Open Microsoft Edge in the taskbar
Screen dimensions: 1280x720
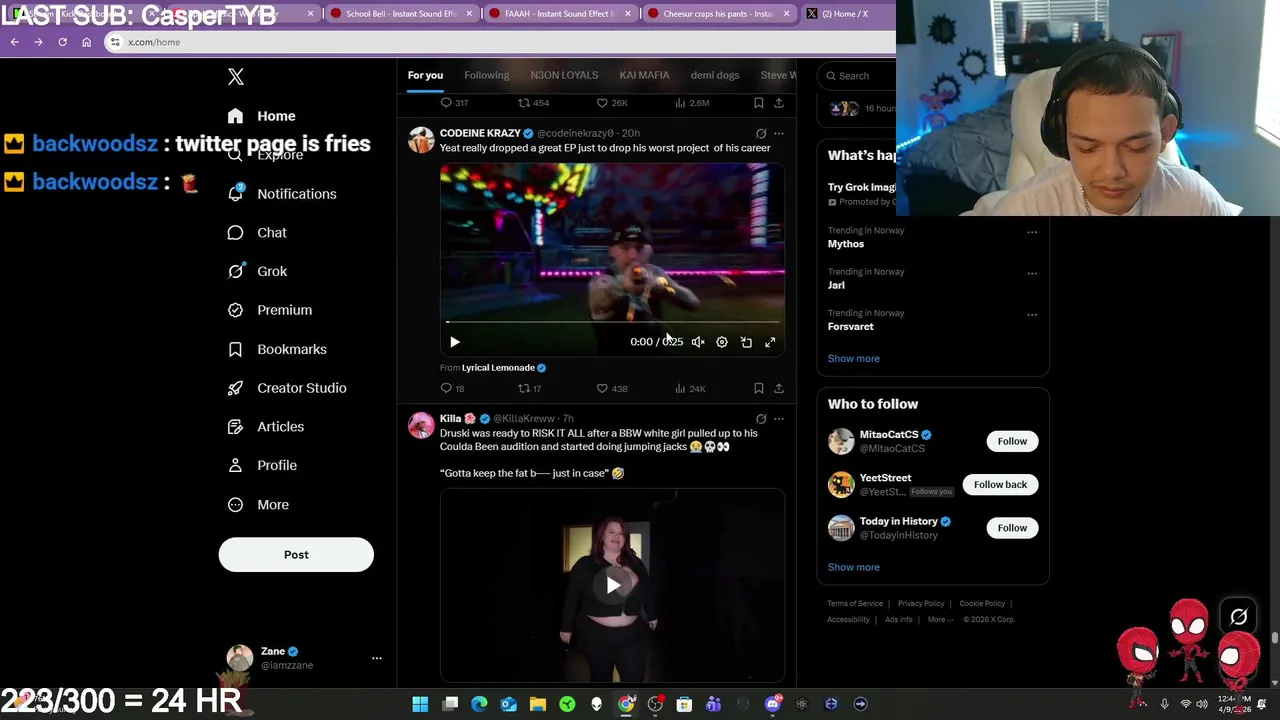479,704
